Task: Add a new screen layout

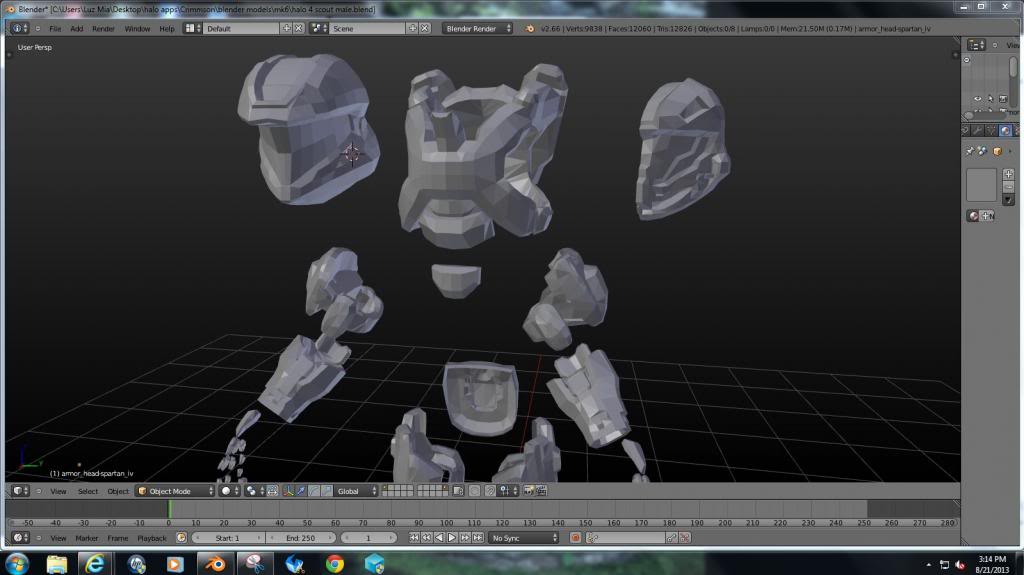Action: 286,28
